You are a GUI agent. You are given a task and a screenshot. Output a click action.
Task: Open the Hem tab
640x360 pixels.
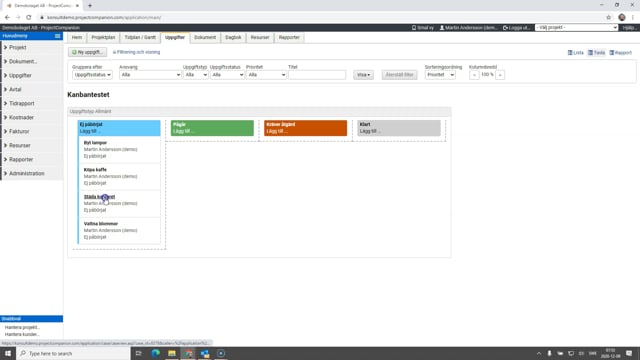pyautogui.click(x=77, y=38)
